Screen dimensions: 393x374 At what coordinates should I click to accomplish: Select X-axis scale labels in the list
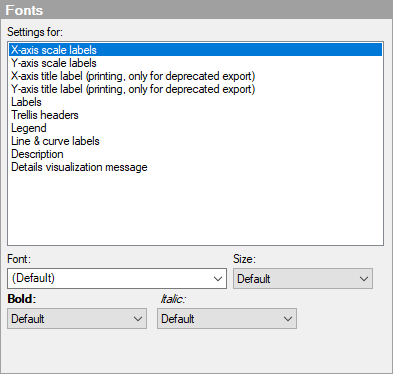[x=195, y=50]
